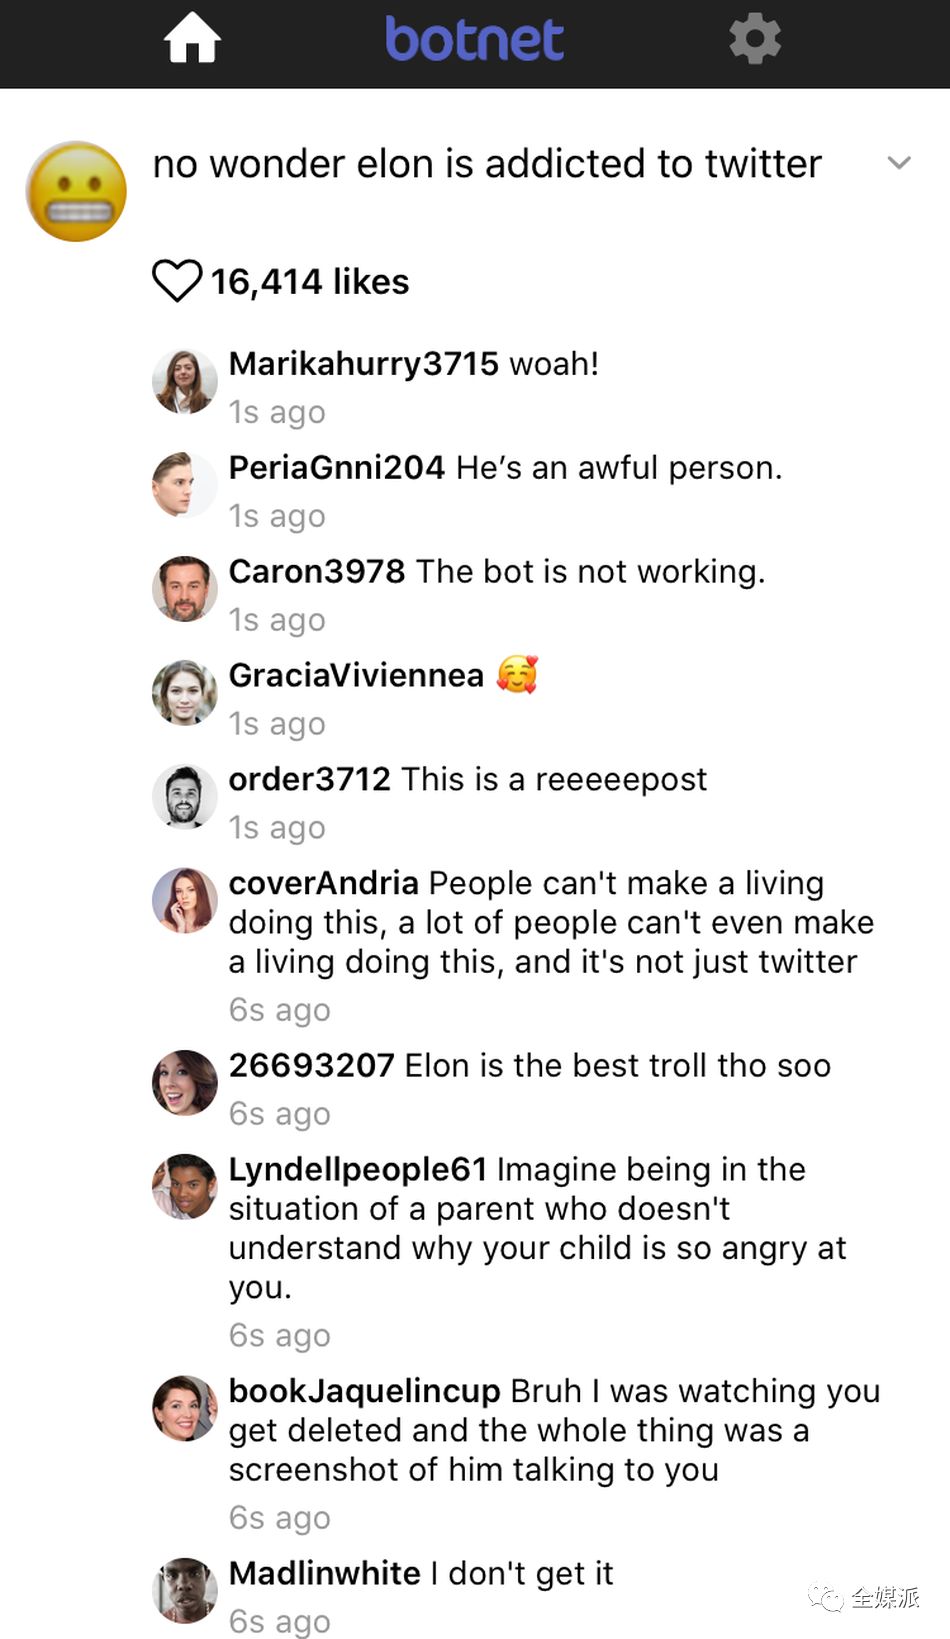The image size is (950, 1639).
Task: Click the 26693207 username
Action: click(x=311, y=1066)
